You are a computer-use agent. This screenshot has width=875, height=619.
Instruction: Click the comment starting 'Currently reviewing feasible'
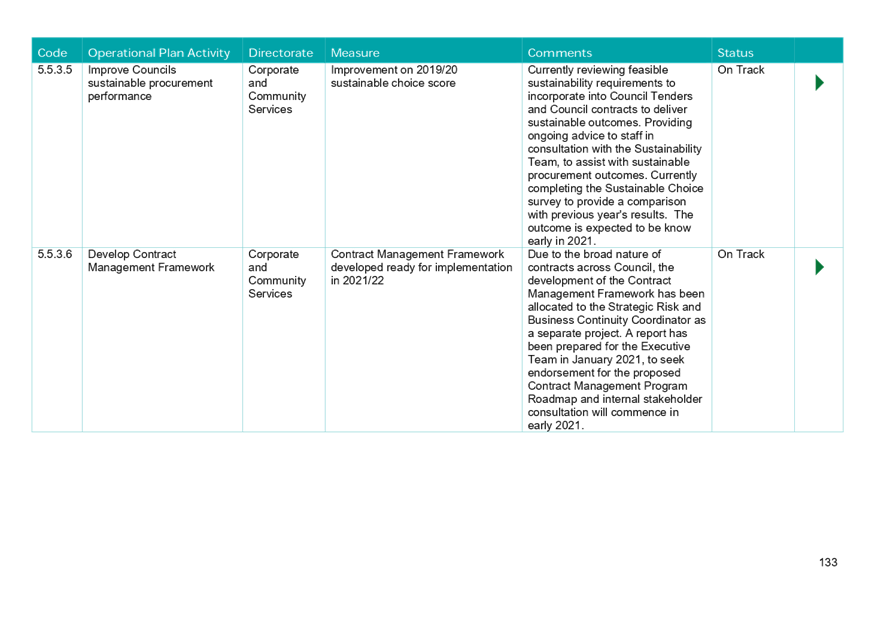[x=616, y=155]
